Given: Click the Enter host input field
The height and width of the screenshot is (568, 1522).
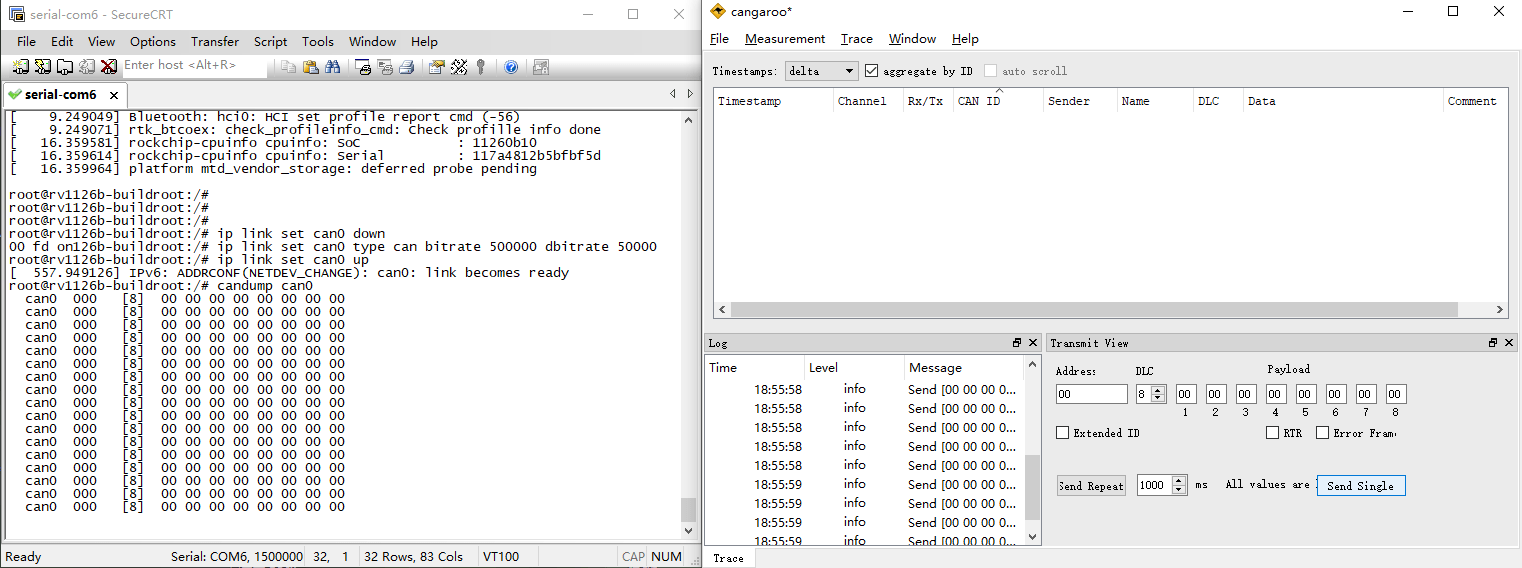Looking at the screenshot, I should 194,66.
